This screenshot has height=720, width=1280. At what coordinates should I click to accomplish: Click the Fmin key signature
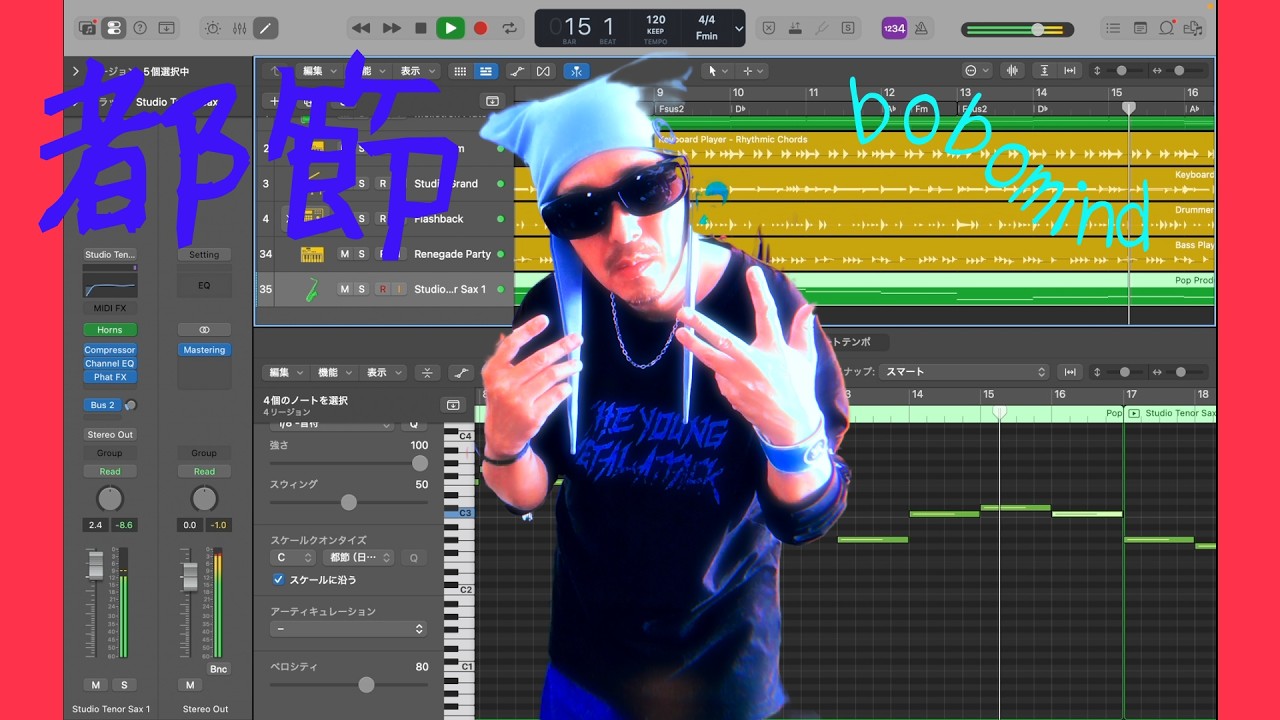tap(707, 36)
